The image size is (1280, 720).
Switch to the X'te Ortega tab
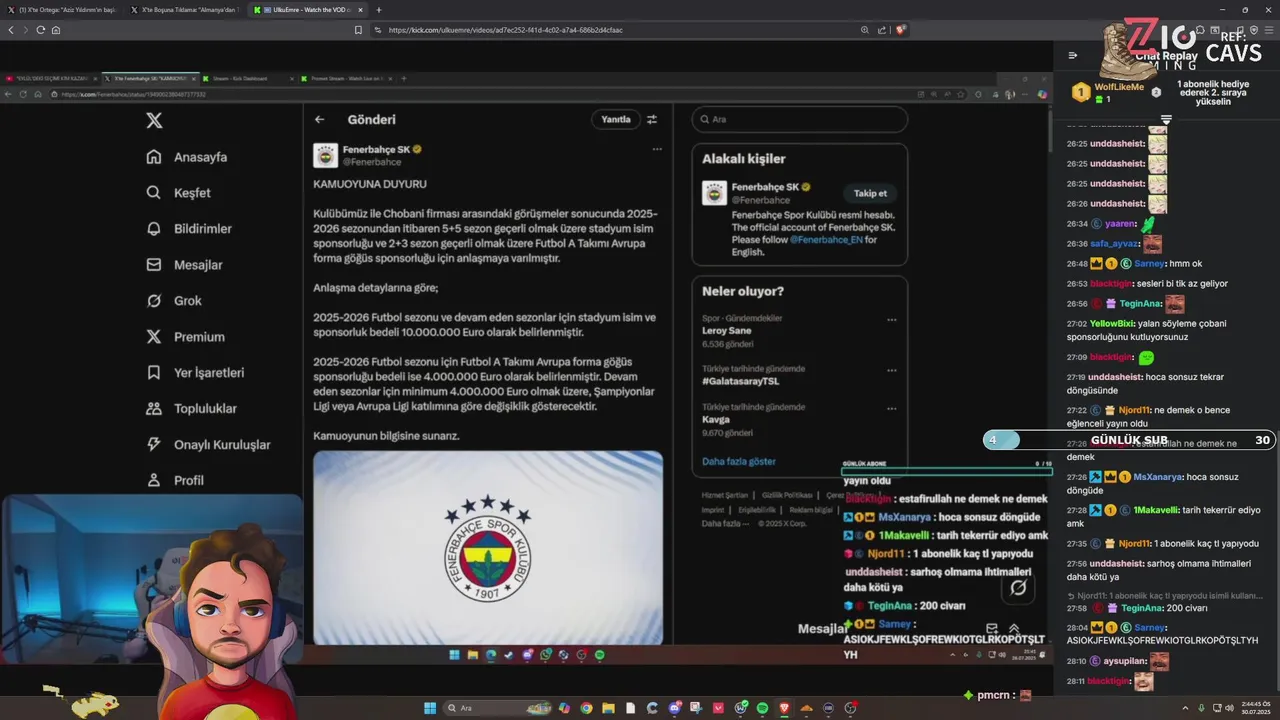coord(63,9)
